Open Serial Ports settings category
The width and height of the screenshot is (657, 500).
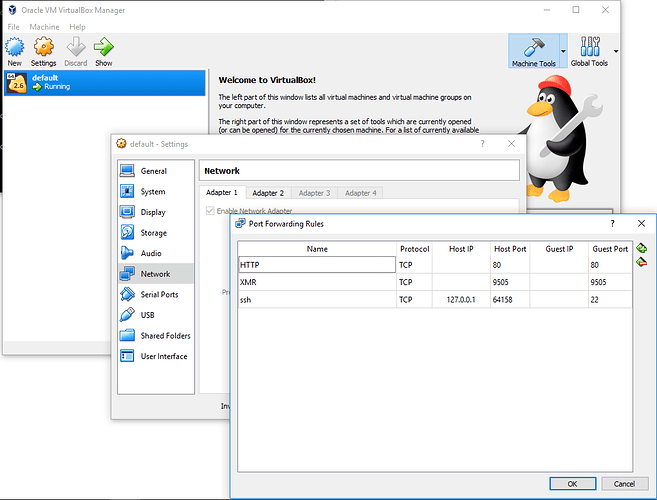tap(156, 294)
